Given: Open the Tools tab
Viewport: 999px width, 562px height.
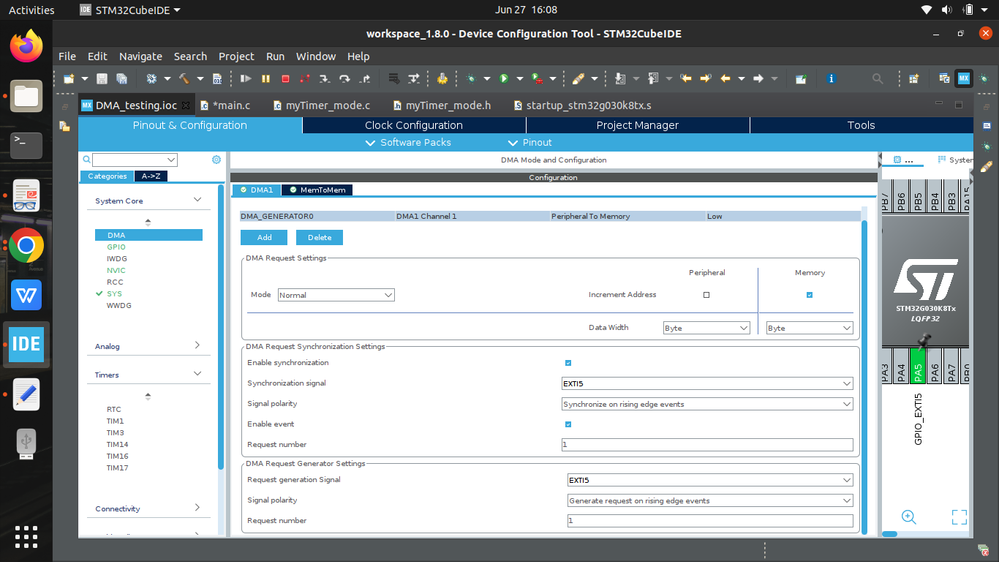Looking at the screenshot, I should pyautogui.click(x=861, y=126).
